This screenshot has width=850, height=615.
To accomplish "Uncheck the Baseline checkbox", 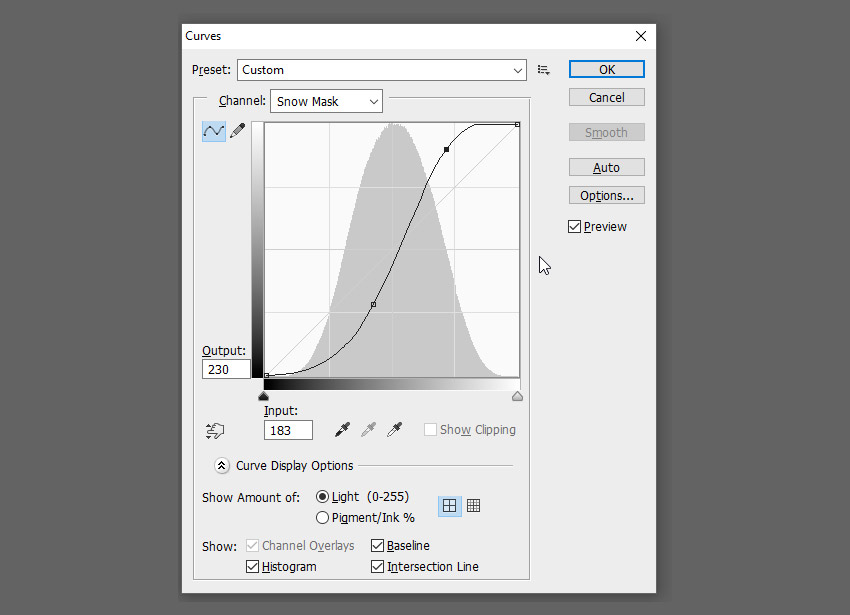I will [x=377, y=546].
